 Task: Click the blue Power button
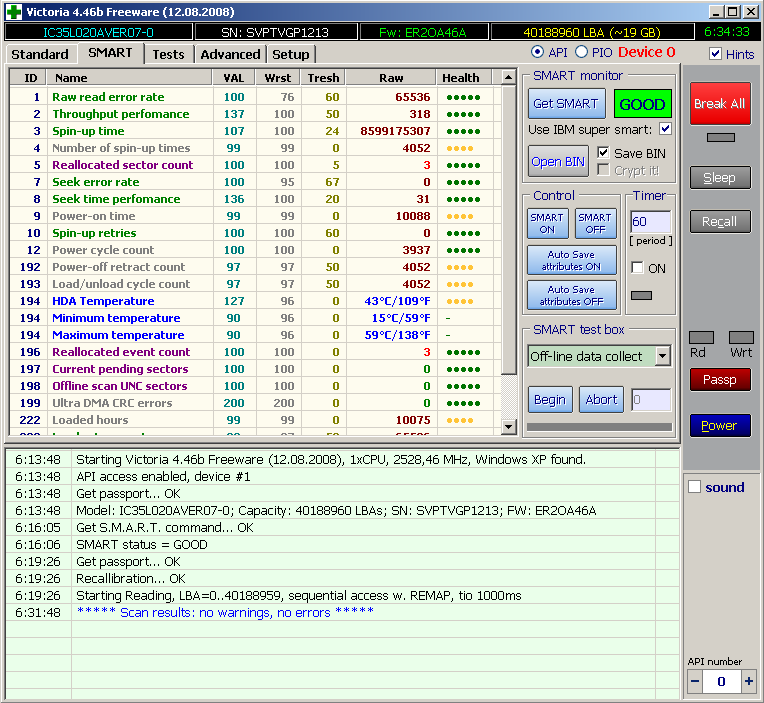pos(720,425)
